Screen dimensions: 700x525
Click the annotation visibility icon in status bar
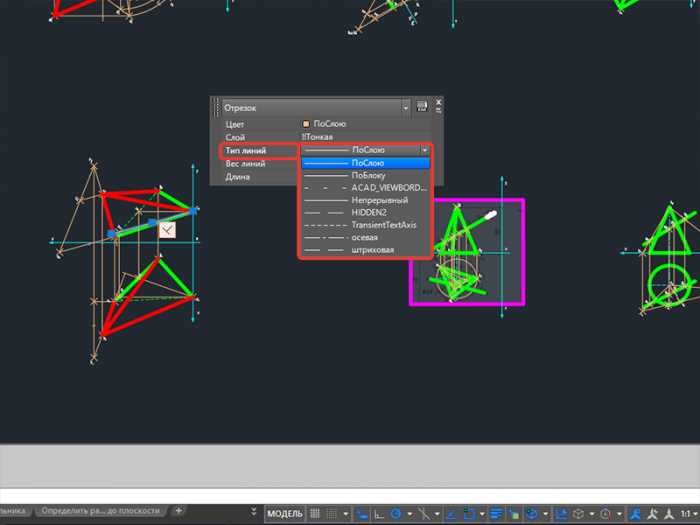[632, 513]
